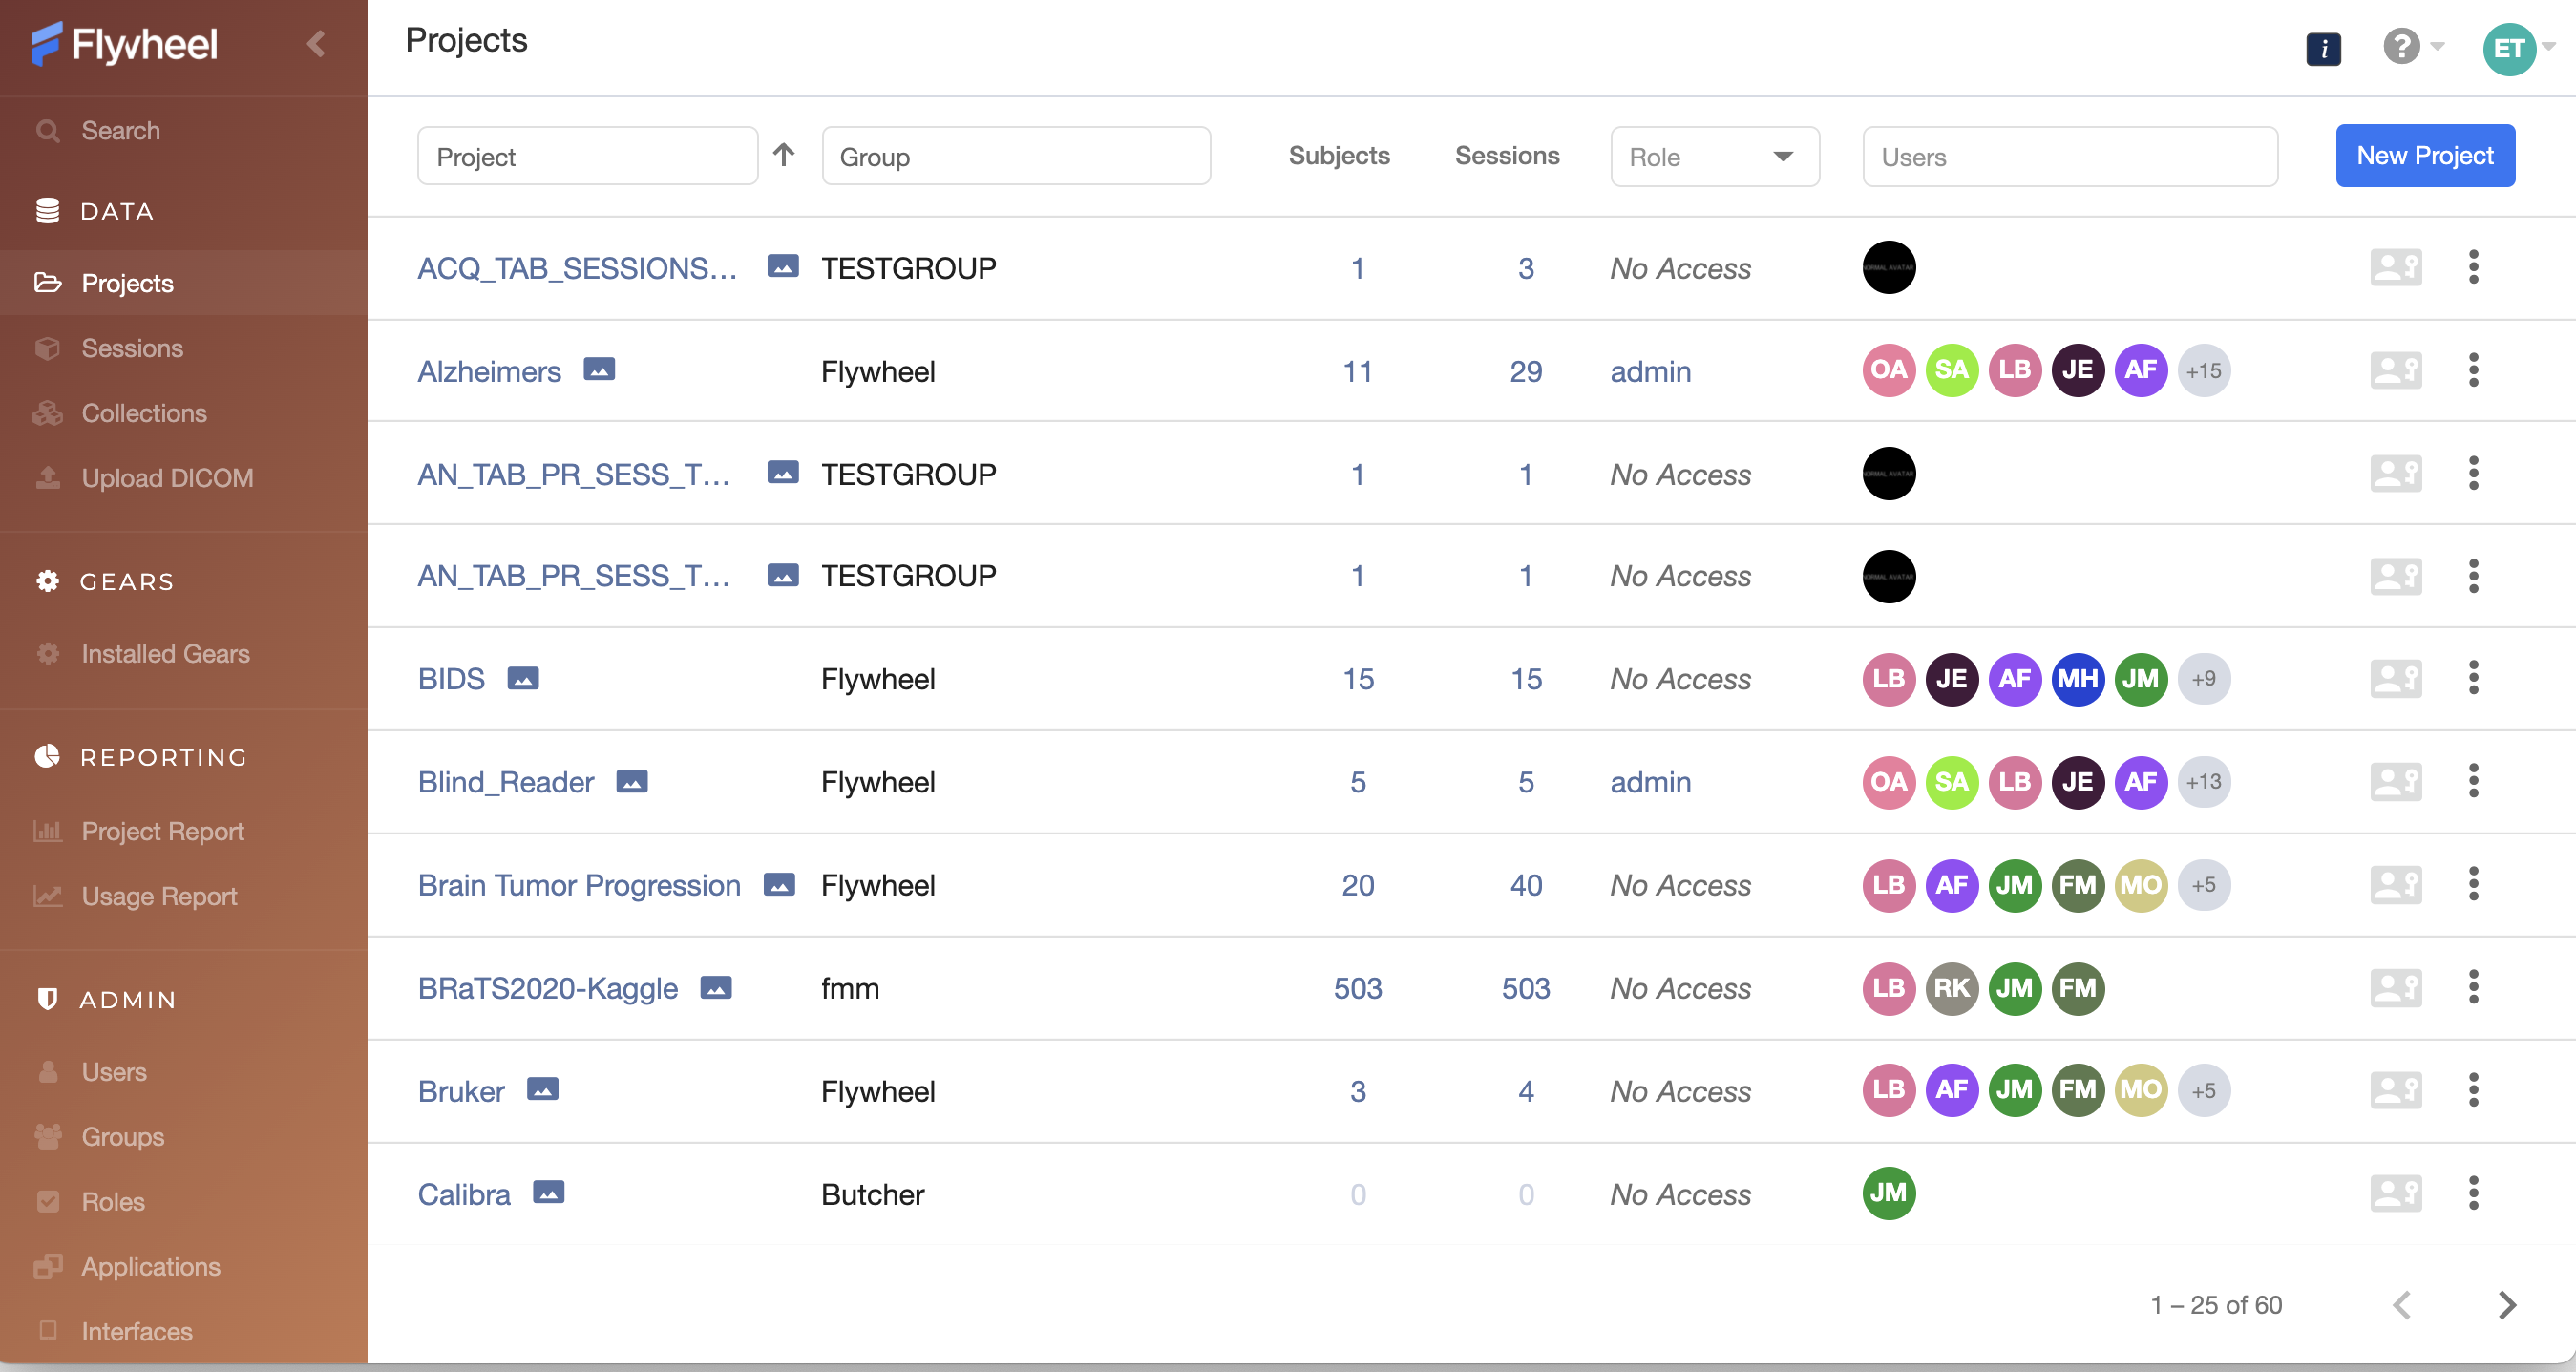This screenshot has height=1372, width=2576.
Task: Open Installed Gears from sidebar
Action: (165, 653)
